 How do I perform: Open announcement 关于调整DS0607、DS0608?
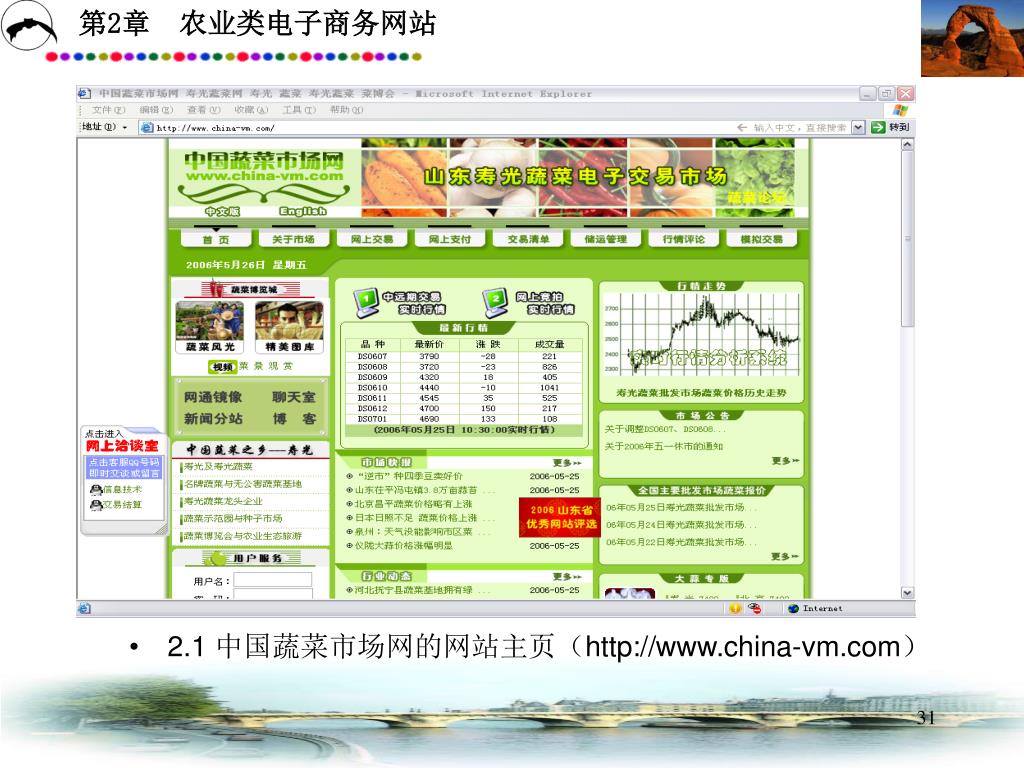coord(665,429)
